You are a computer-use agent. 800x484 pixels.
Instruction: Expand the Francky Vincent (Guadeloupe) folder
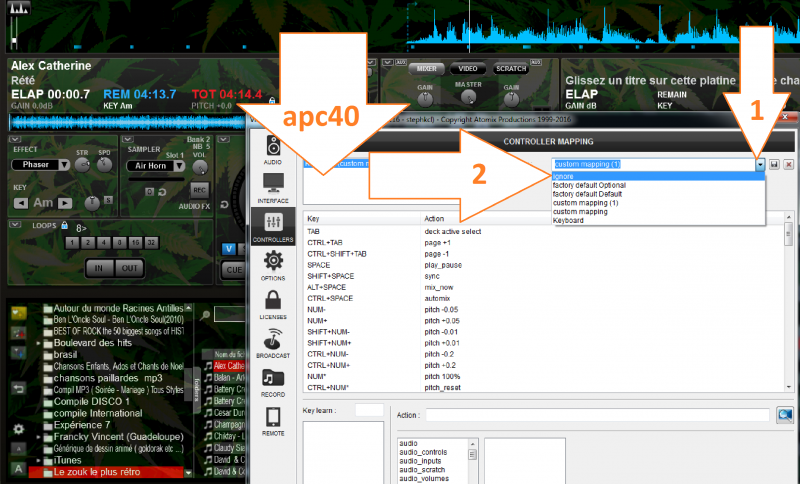point(38,437)
